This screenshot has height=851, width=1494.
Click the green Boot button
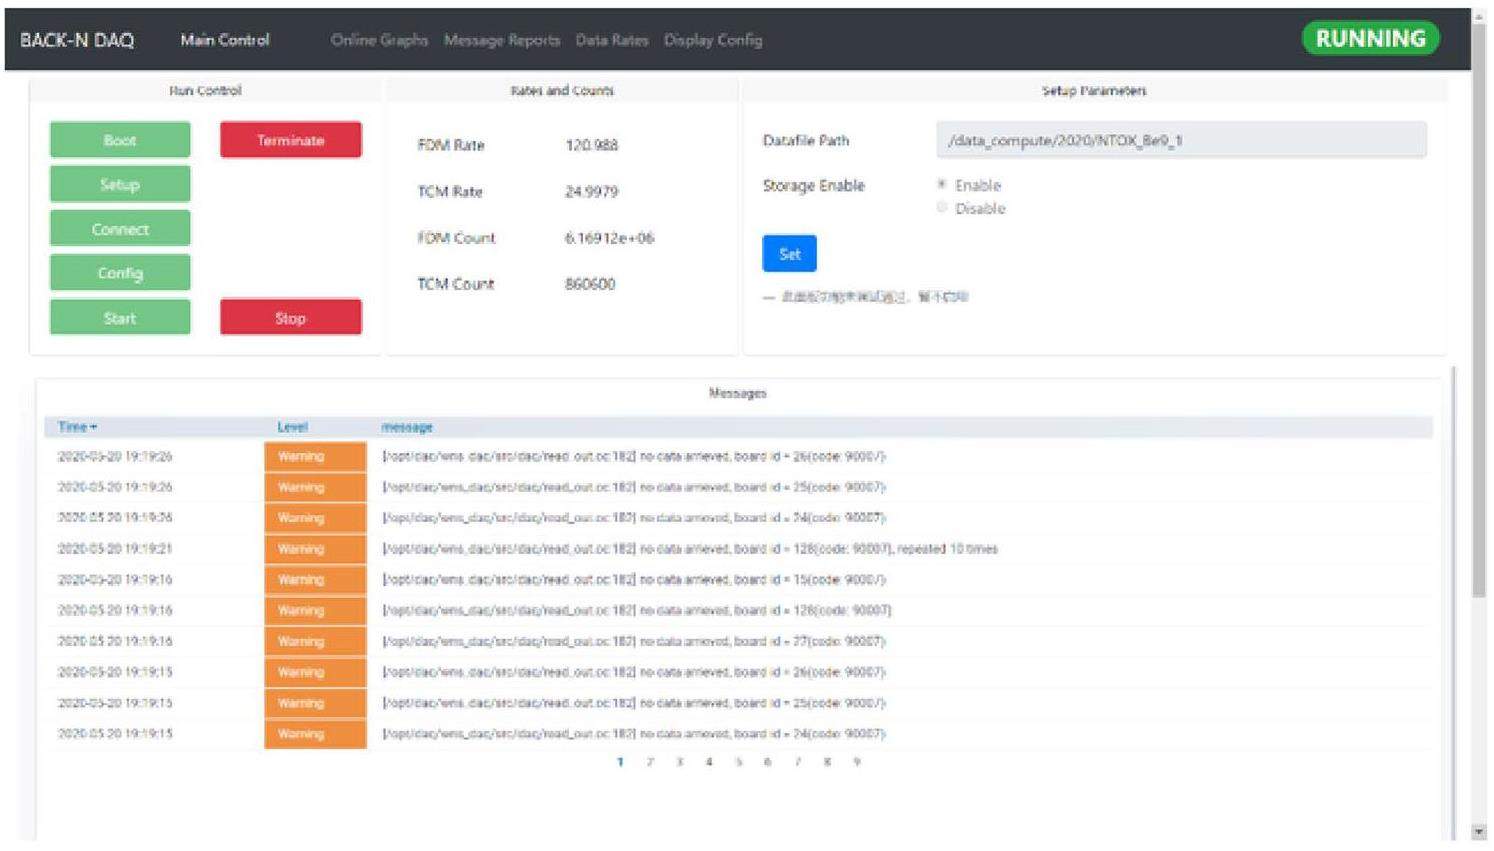(120, 140)
